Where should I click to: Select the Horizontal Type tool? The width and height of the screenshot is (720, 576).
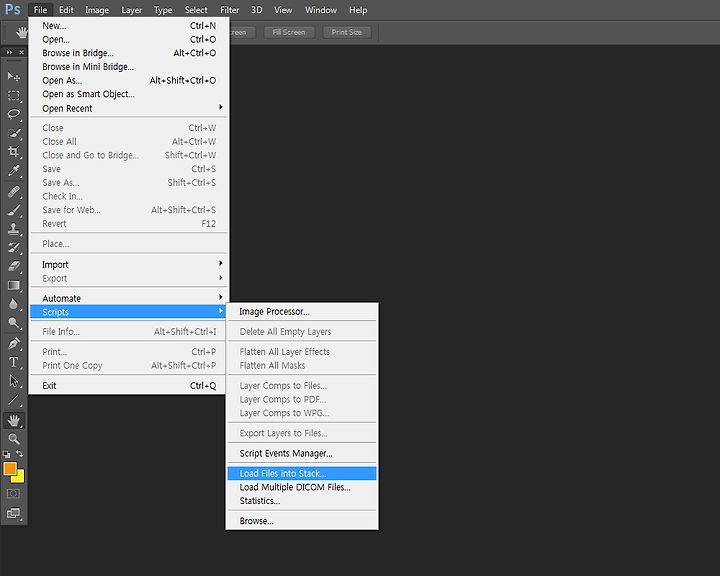pos(13,362)
